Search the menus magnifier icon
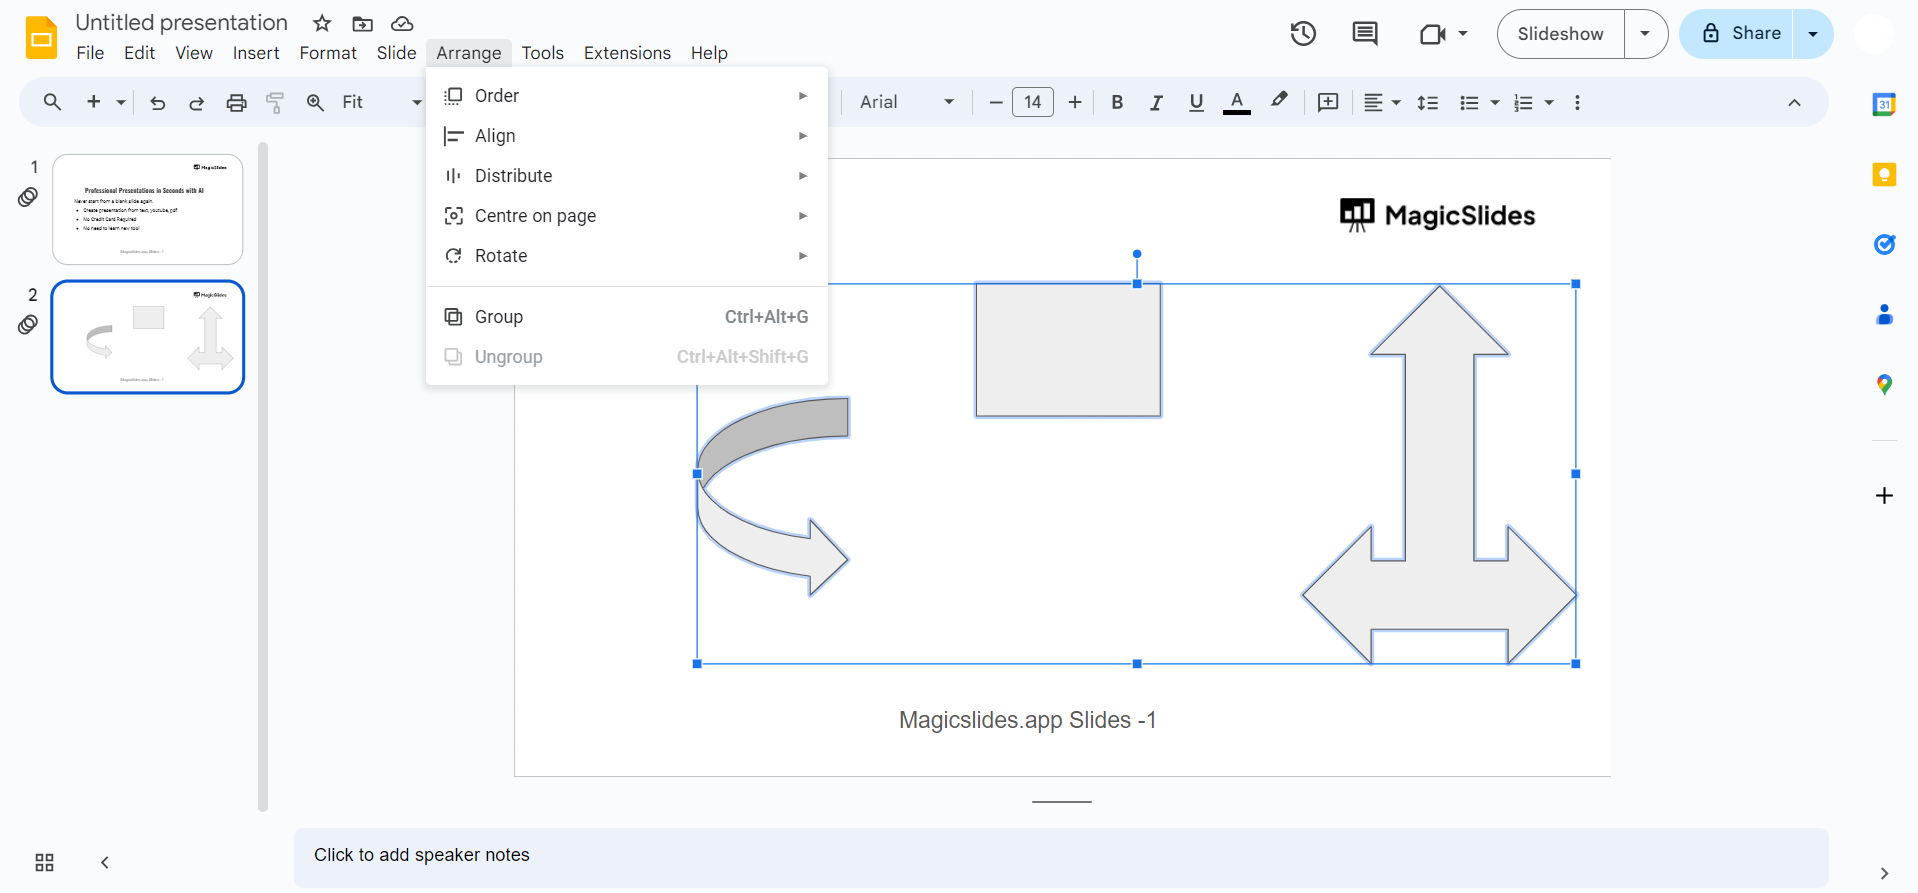Image resolution: width=1918 pixels, height=893 pixels. click(x=52, y=102)
